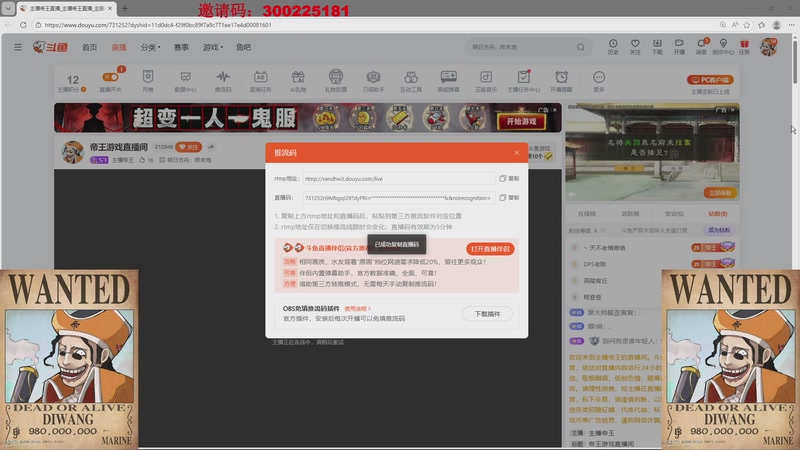Viewport: 800px width, 450px height.
Task: Click the 成为钻粉 button
Action: (x=718, y=230)
